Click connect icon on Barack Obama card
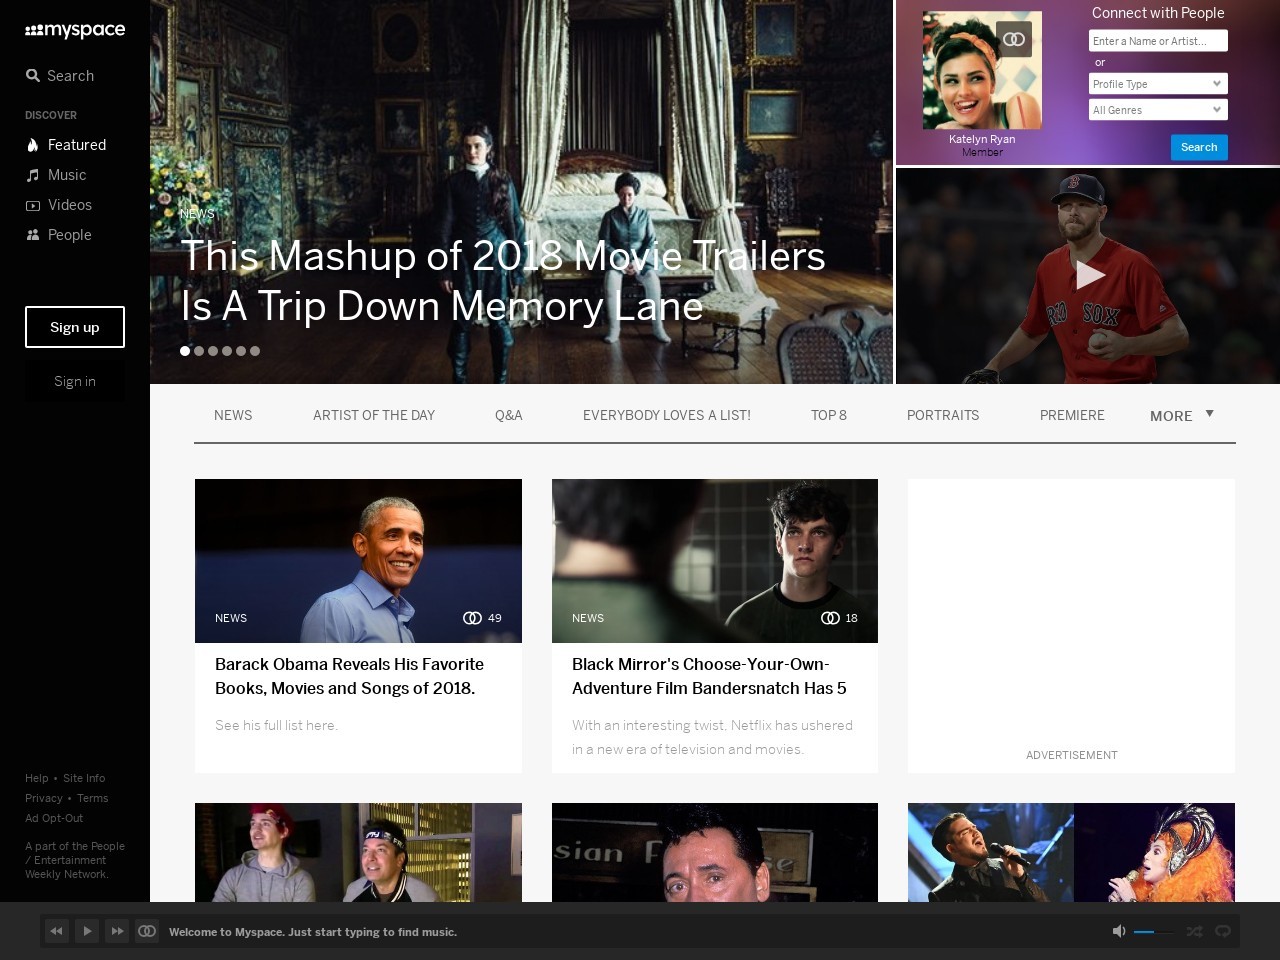1280x960 pixels. tap(472, 618)
